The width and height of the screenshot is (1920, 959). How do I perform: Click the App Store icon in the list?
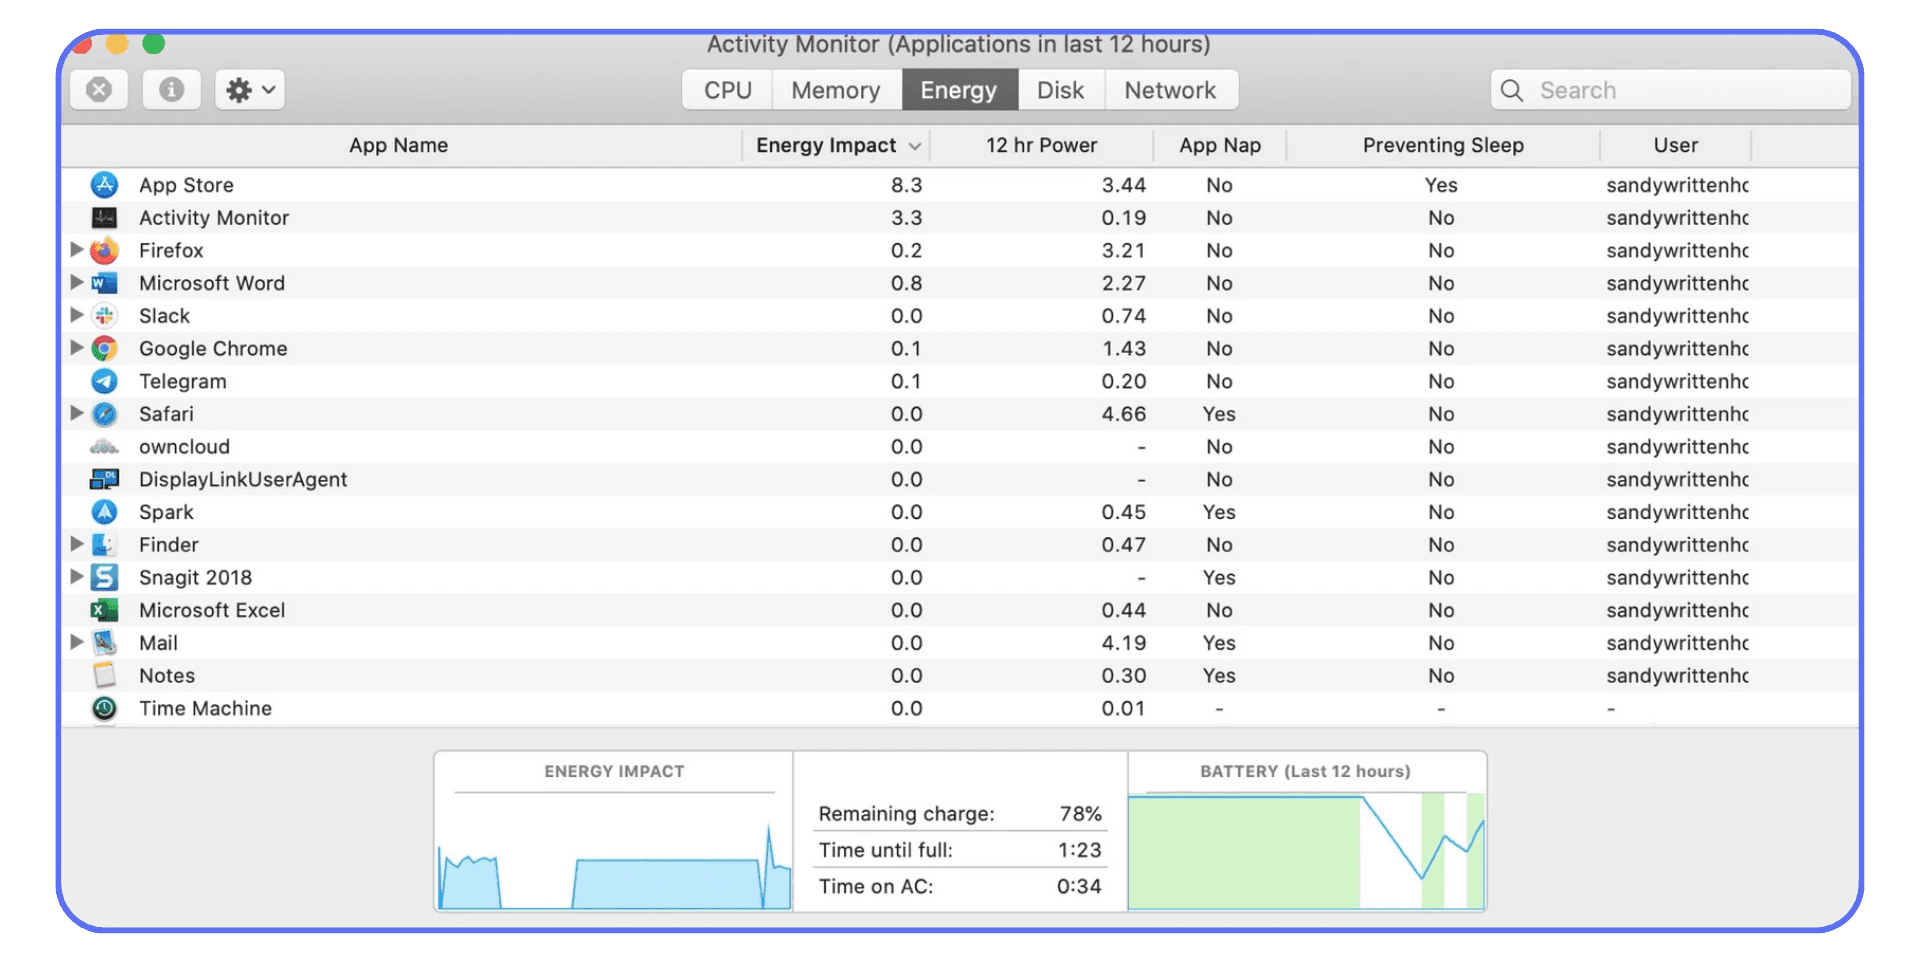tap(104, 185)
